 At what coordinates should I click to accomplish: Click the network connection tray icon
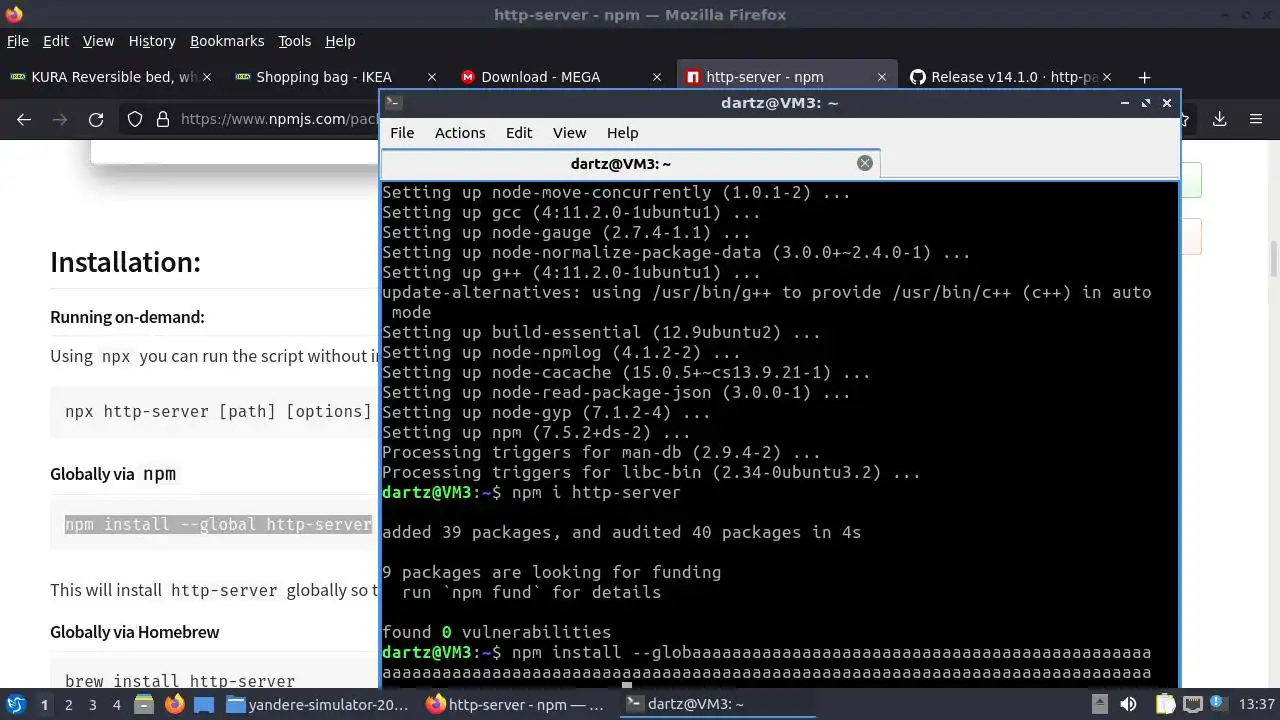pos(1192,704)
